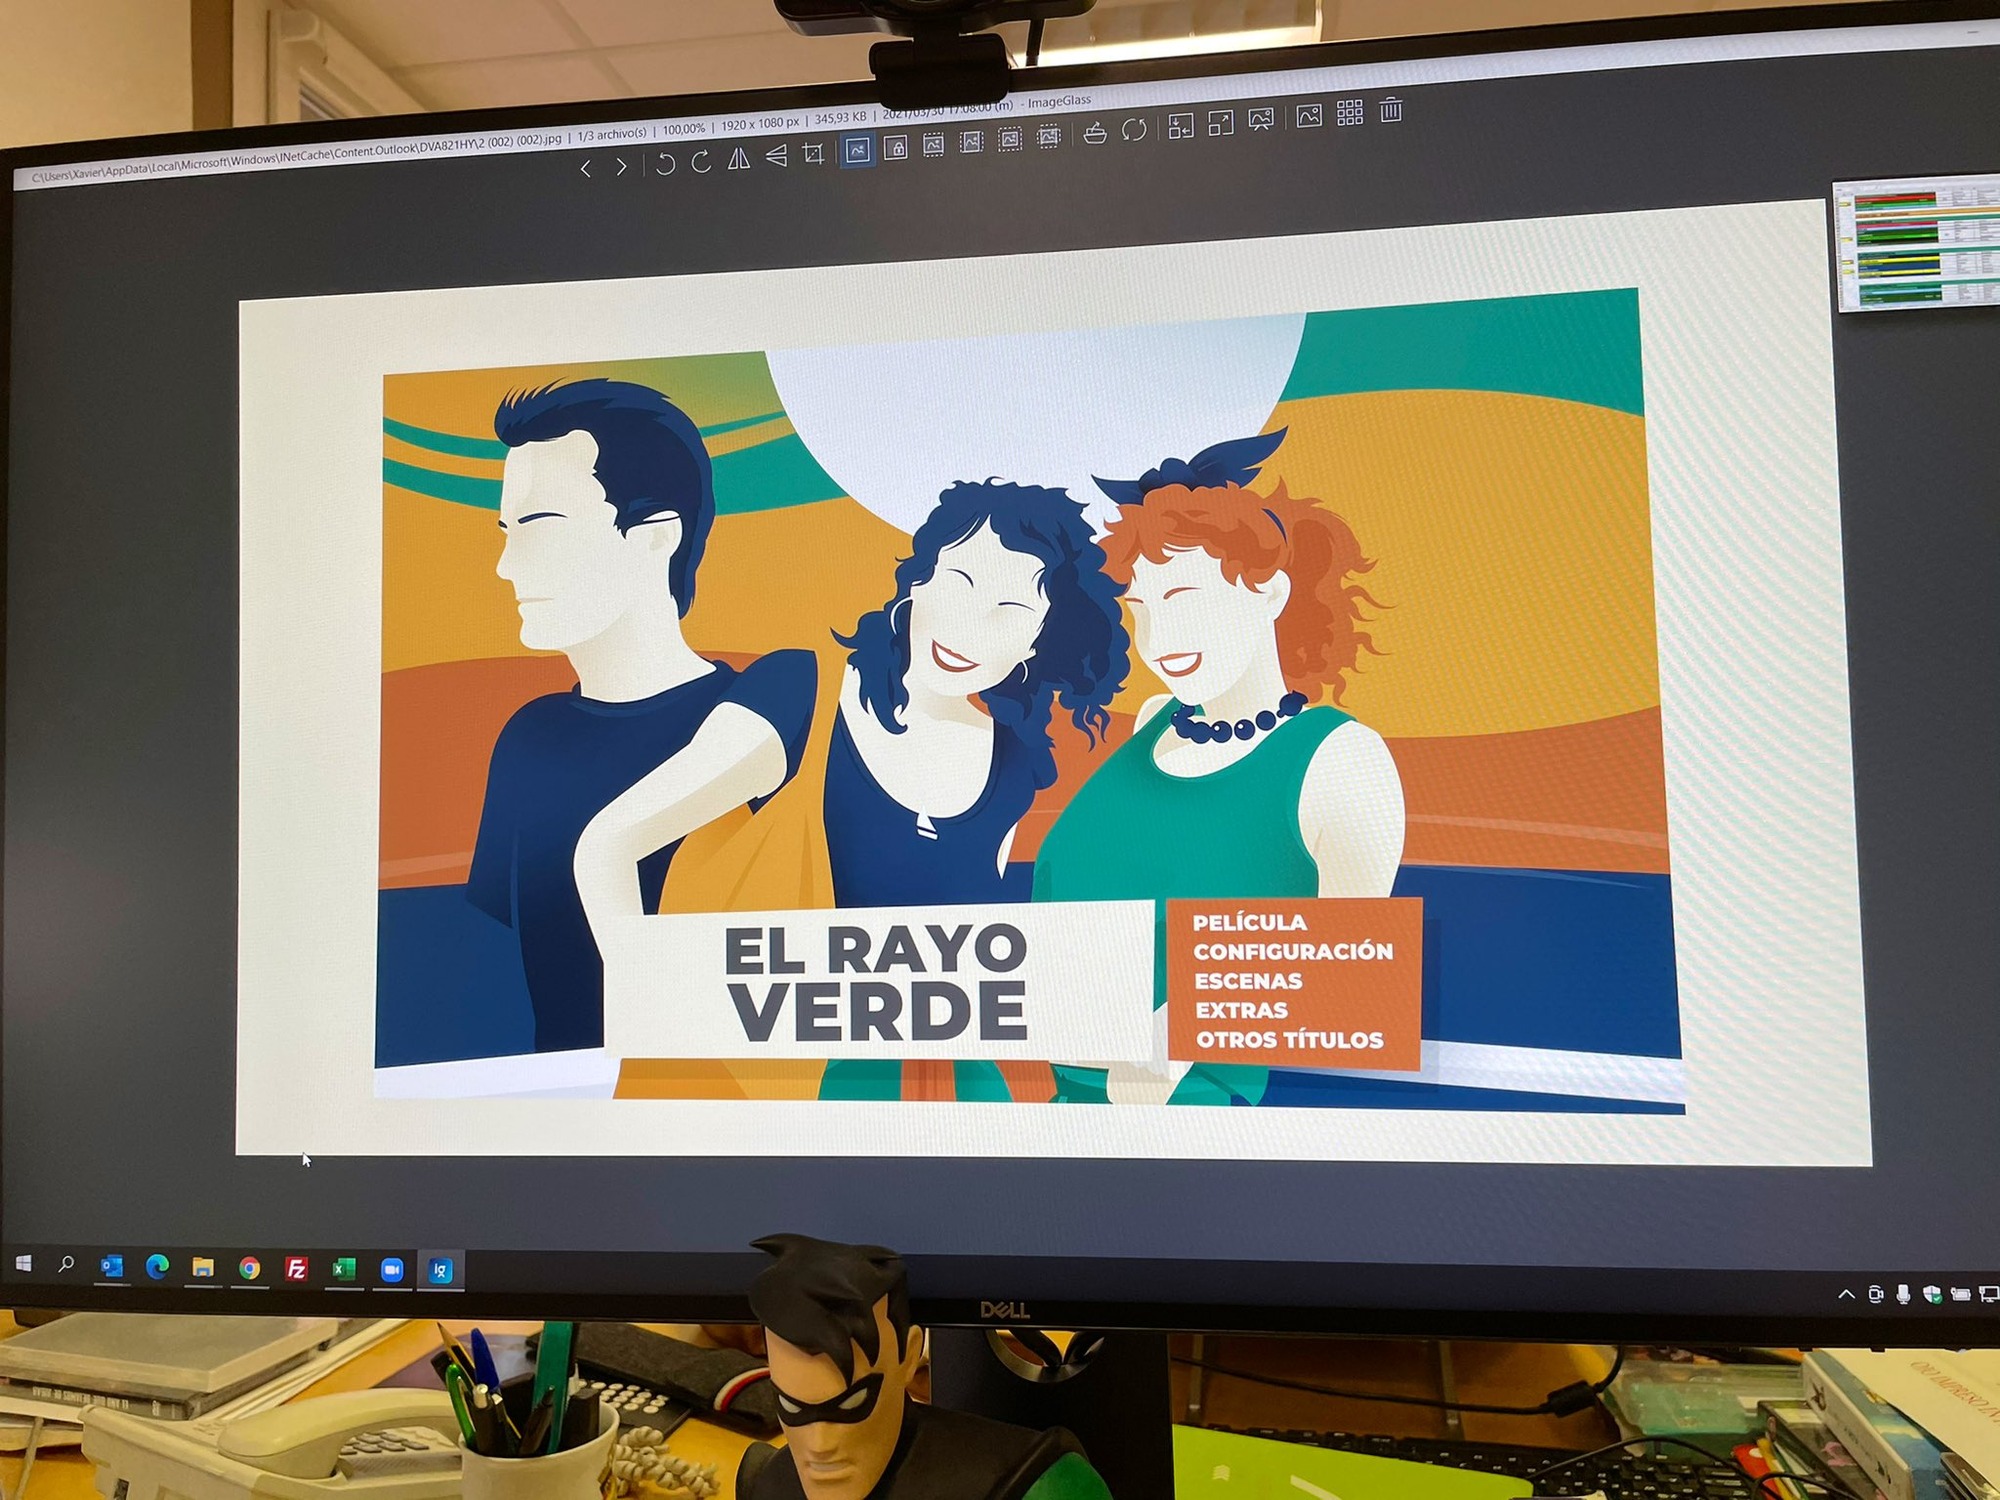
Task: Enable scale to width zoom mode
Action: [x=933, y=145]
